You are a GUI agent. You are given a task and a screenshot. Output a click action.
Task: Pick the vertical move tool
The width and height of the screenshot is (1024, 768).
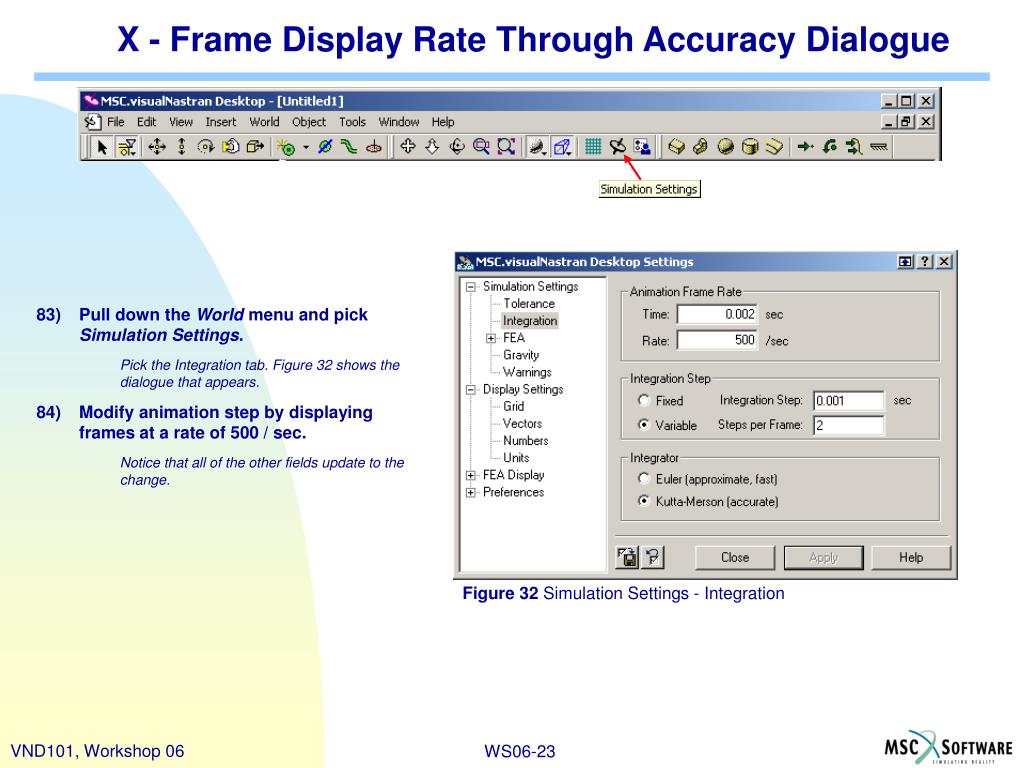pyautogui.click(x=182, y=147)
